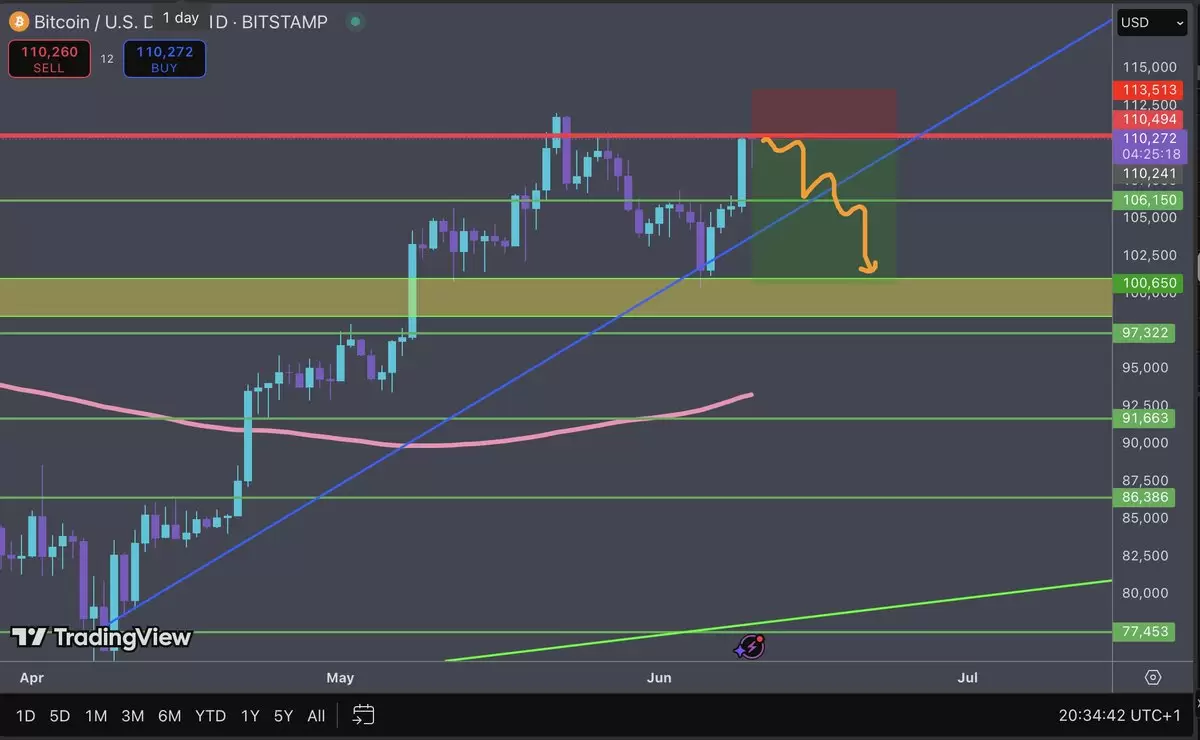
Task: Click the Bitcoin symbol icon in header
Action: pos(18,21)
